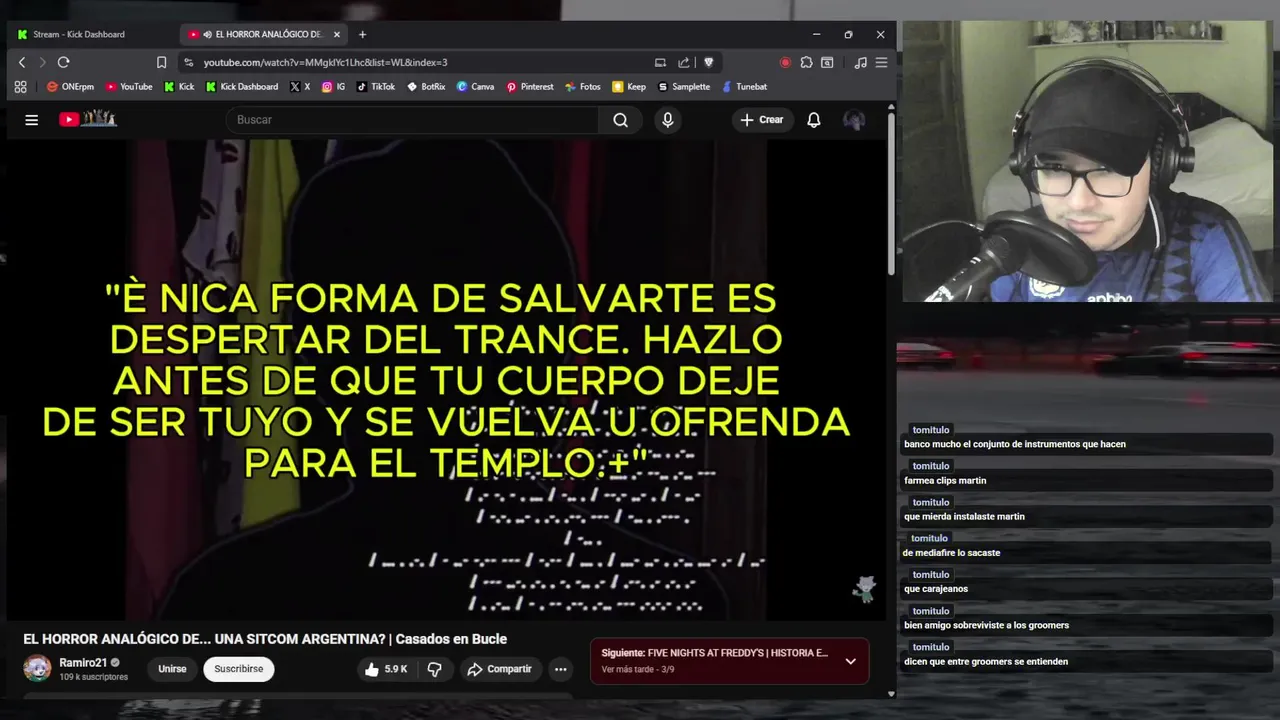Expand the Siguiente playlist panel chevron
1280x720 pixels.
[x=850, y=661]
